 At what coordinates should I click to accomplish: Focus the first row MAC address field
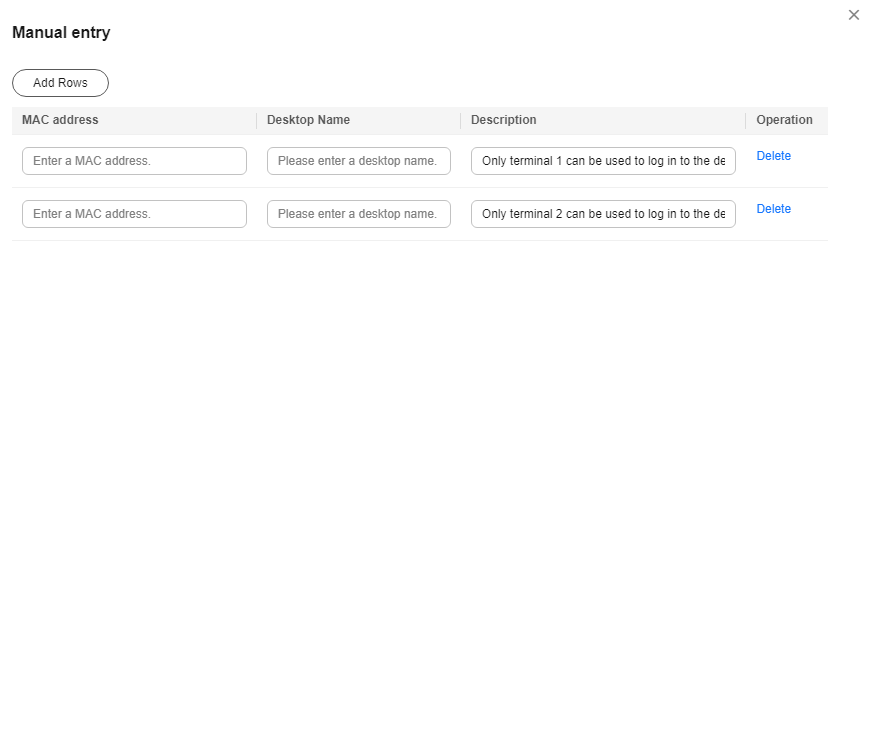click(134, 161)
